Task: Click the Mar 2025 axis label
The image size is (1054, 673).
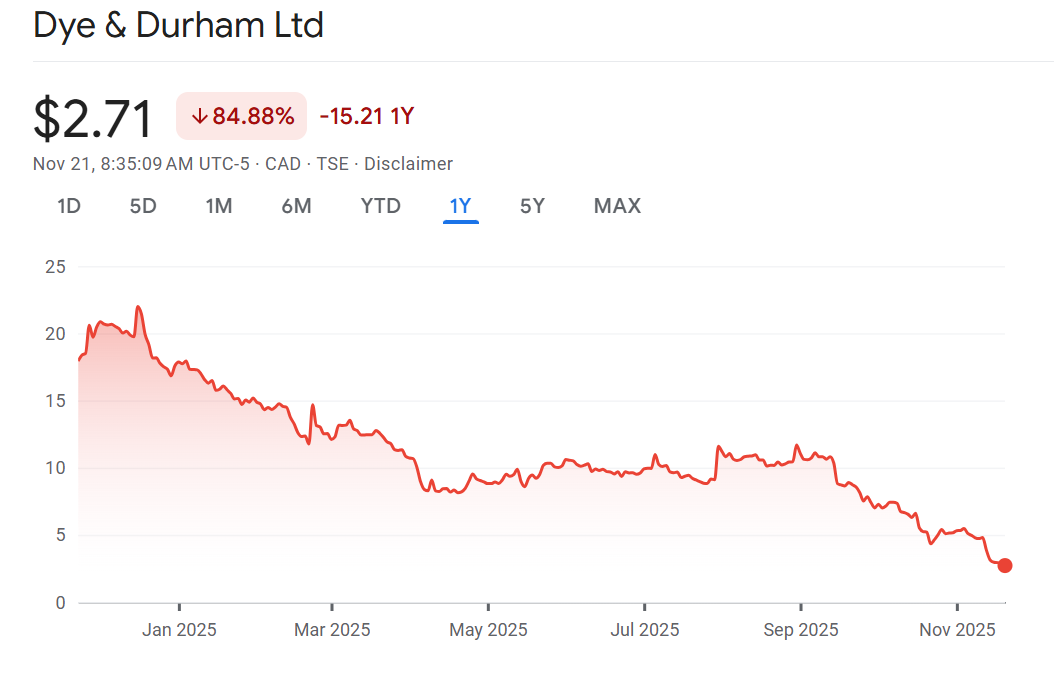Action: [333, 630]
